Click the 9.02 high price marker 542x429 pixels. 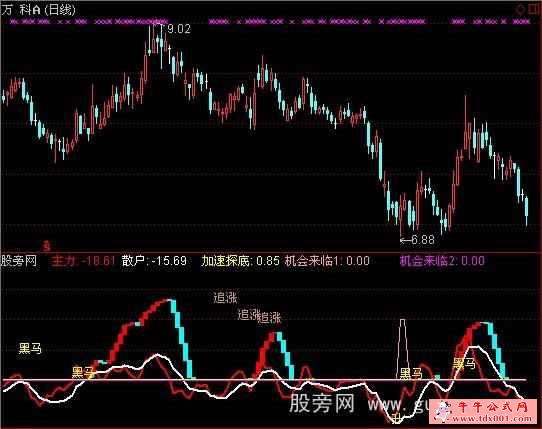179,29
